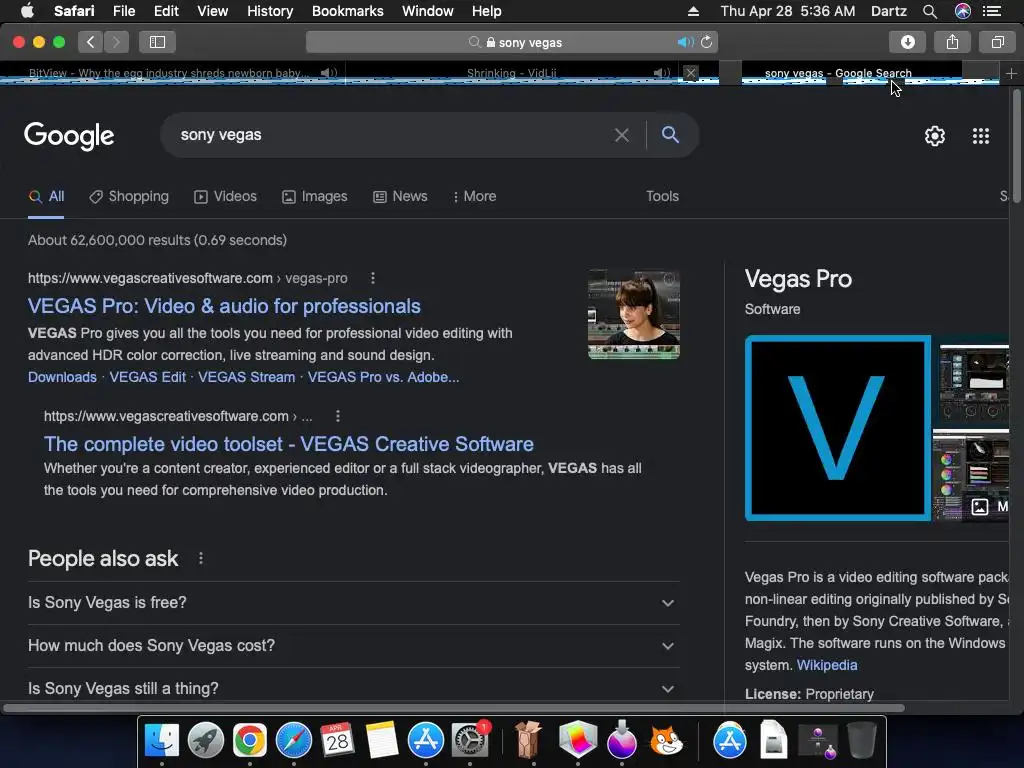
Task: Go forward with Safari forward arrow
Action: click(x=116, y=42)
